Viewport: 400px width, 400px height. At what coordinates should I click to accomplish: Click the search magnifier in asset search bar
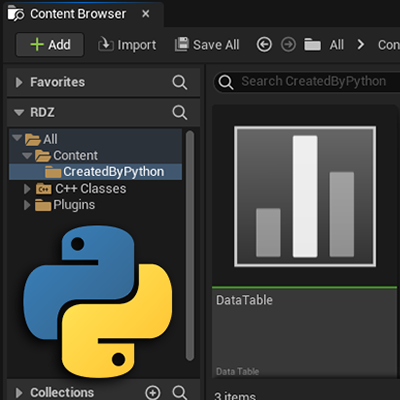[226, 82]
